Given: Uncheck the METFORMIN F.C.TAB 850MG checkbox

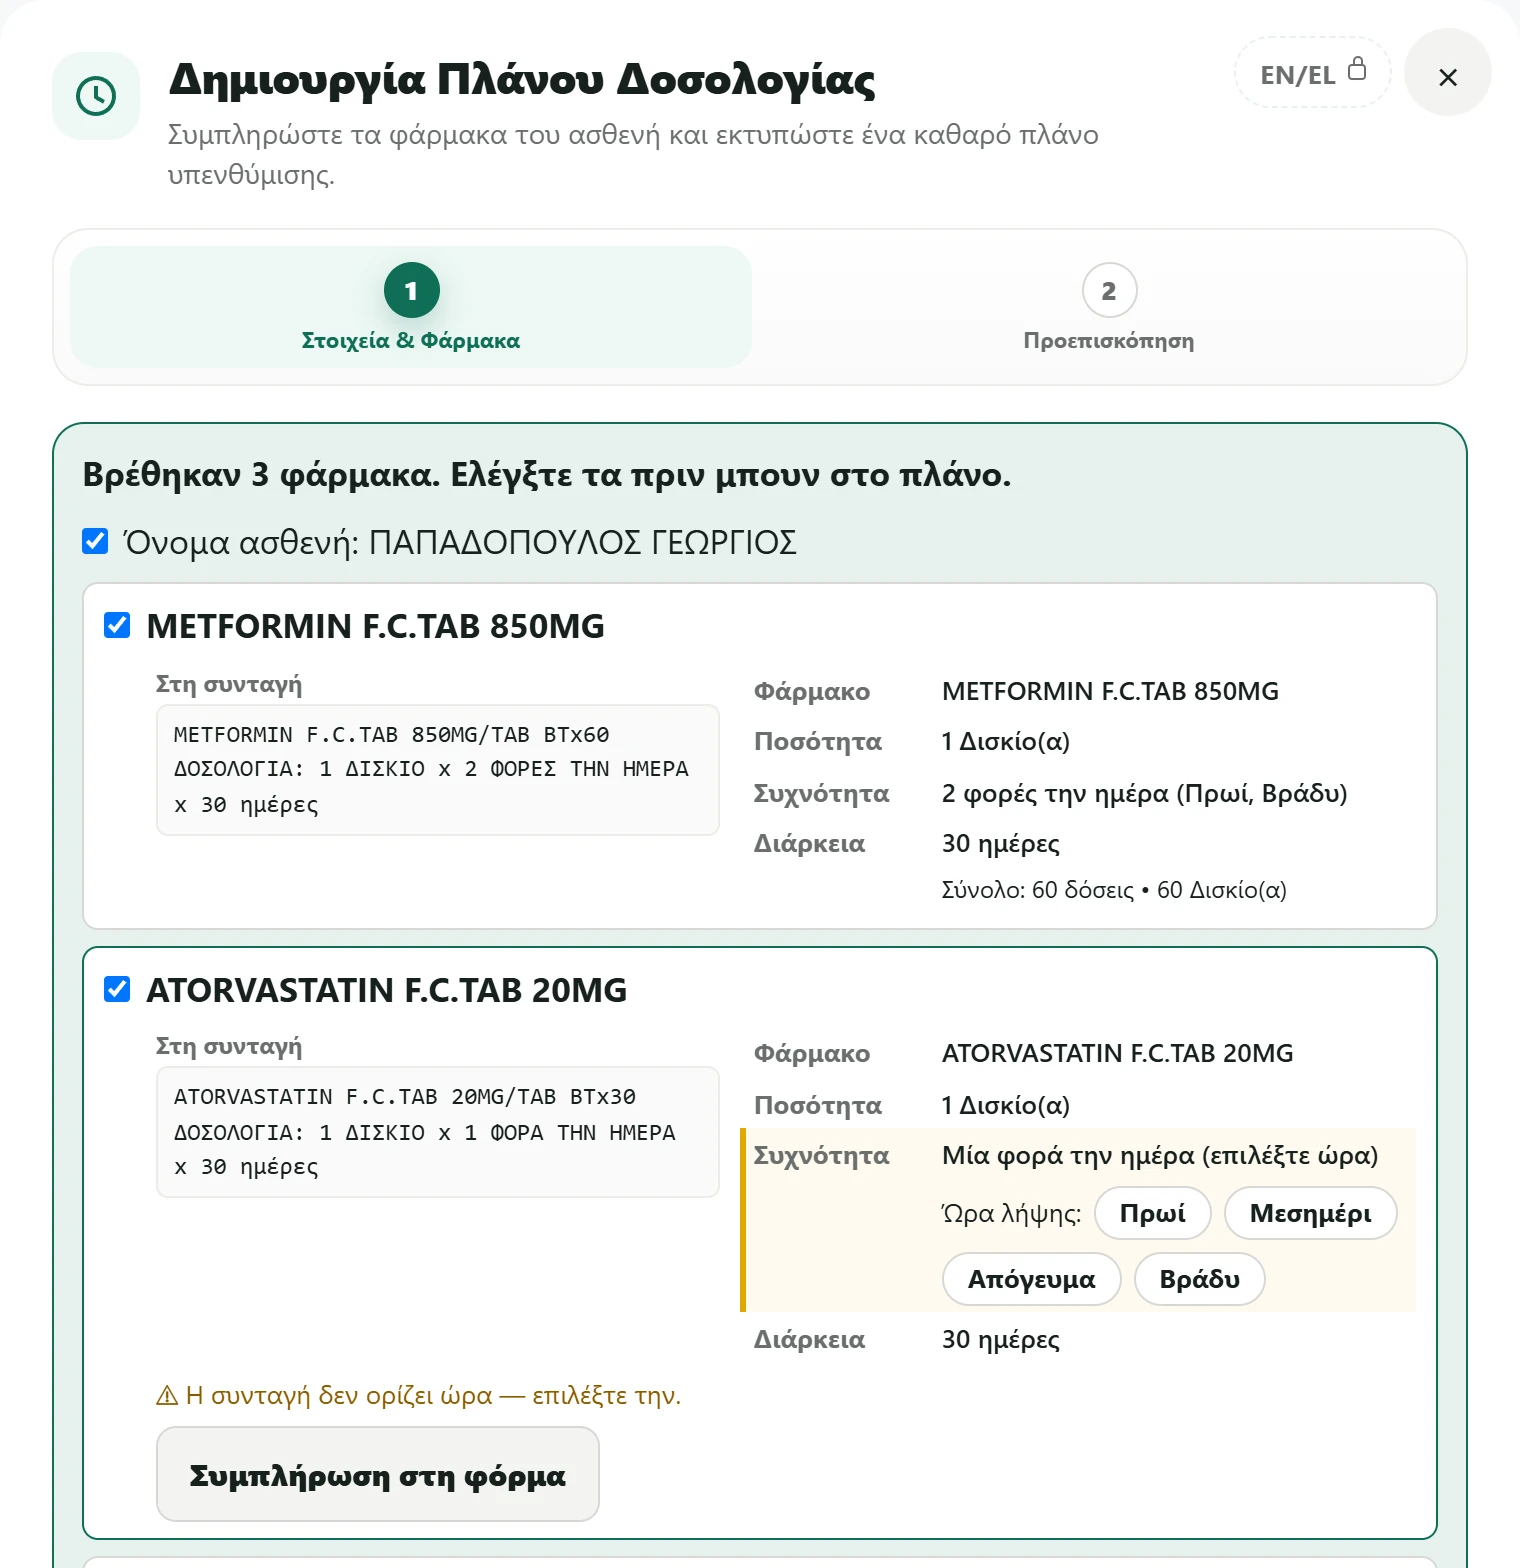Looking at the screenshot, I should pos(117,625).
